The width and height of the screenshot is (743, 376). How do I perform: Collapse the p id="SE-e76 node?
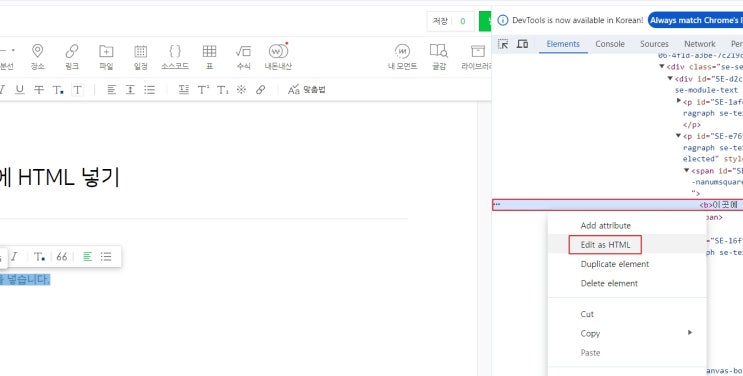(x=679, y=136)
